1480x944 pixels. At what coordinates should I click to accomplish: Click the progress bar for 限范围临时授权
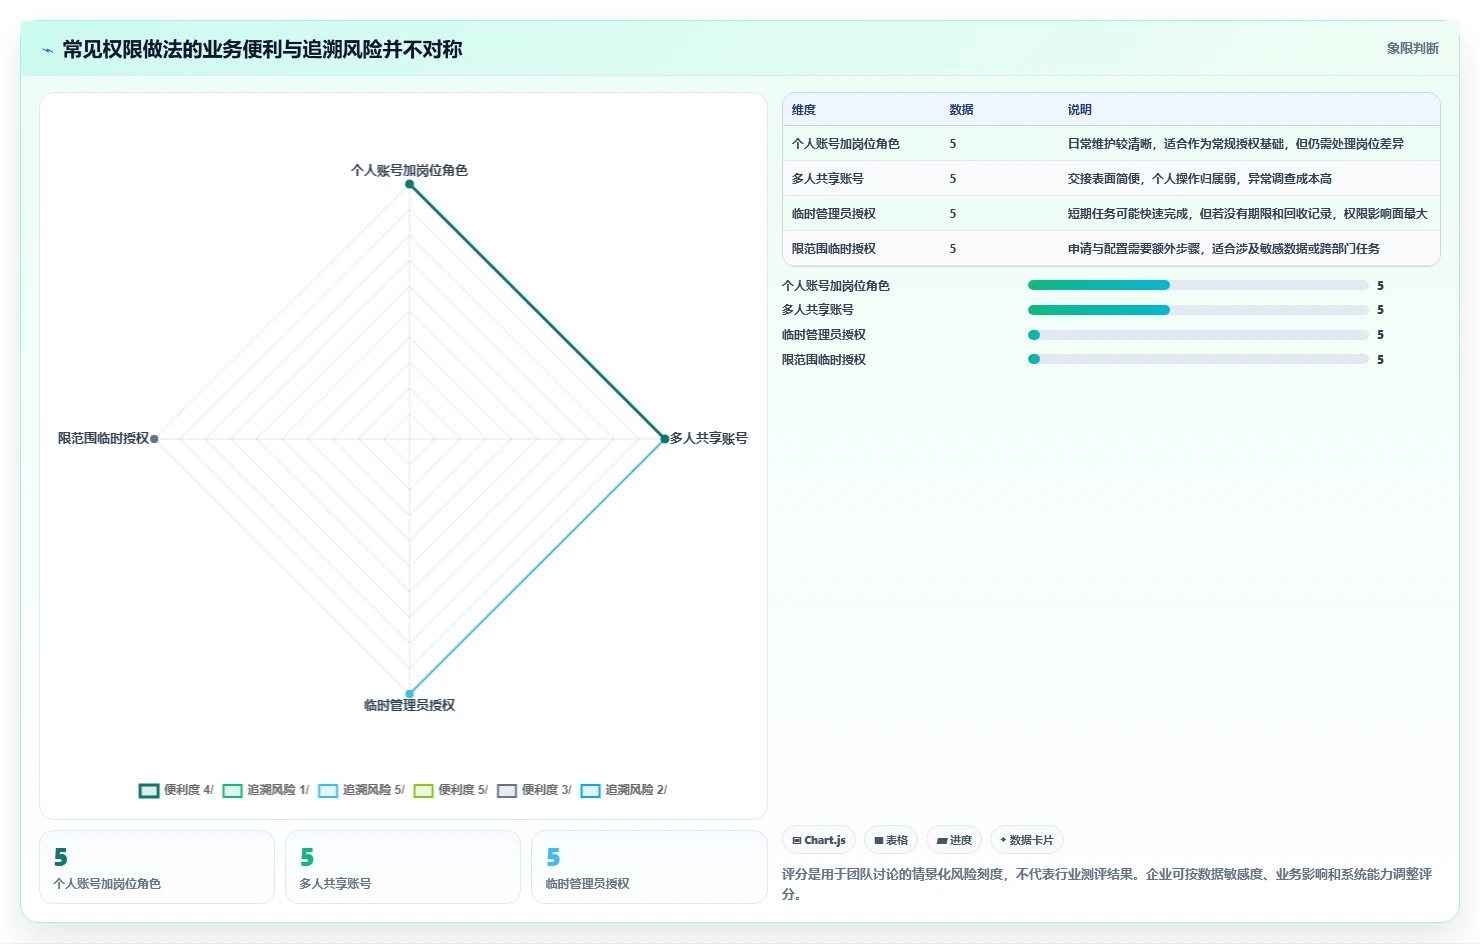[1198, 359]
